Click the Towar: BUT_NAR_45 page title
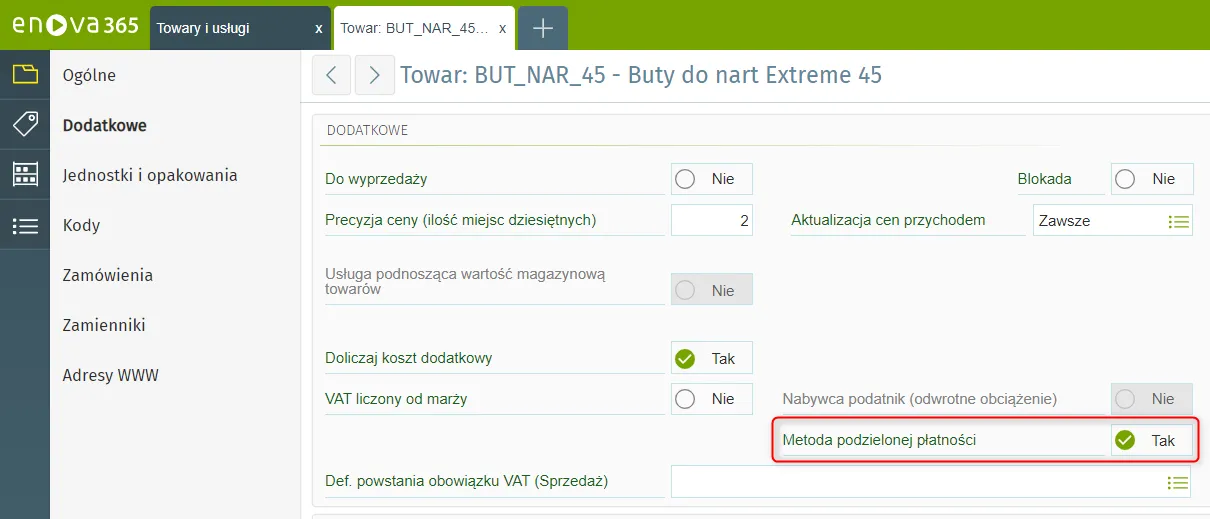This screenshot has width=1210, height=519. [x=641, y=75]
